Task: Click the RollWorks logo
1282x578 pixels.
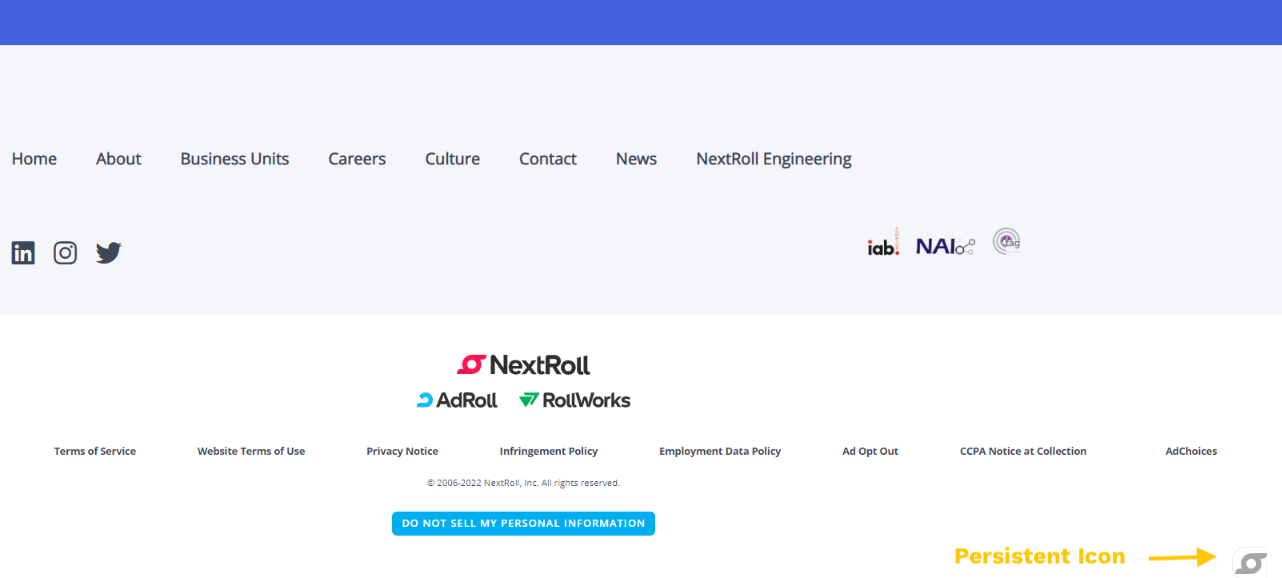Action: (x=575, y=400)
